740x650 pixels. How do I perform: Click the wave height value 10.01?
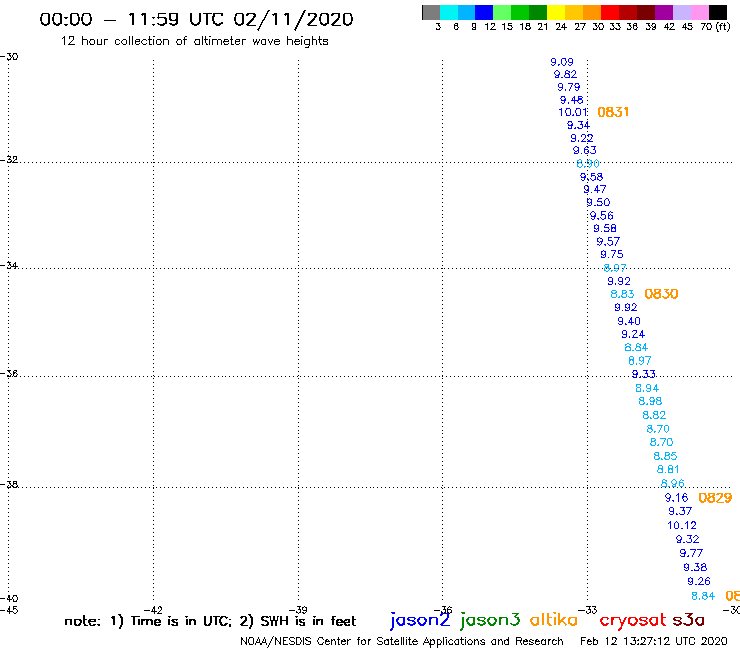[x=572, y=112]
